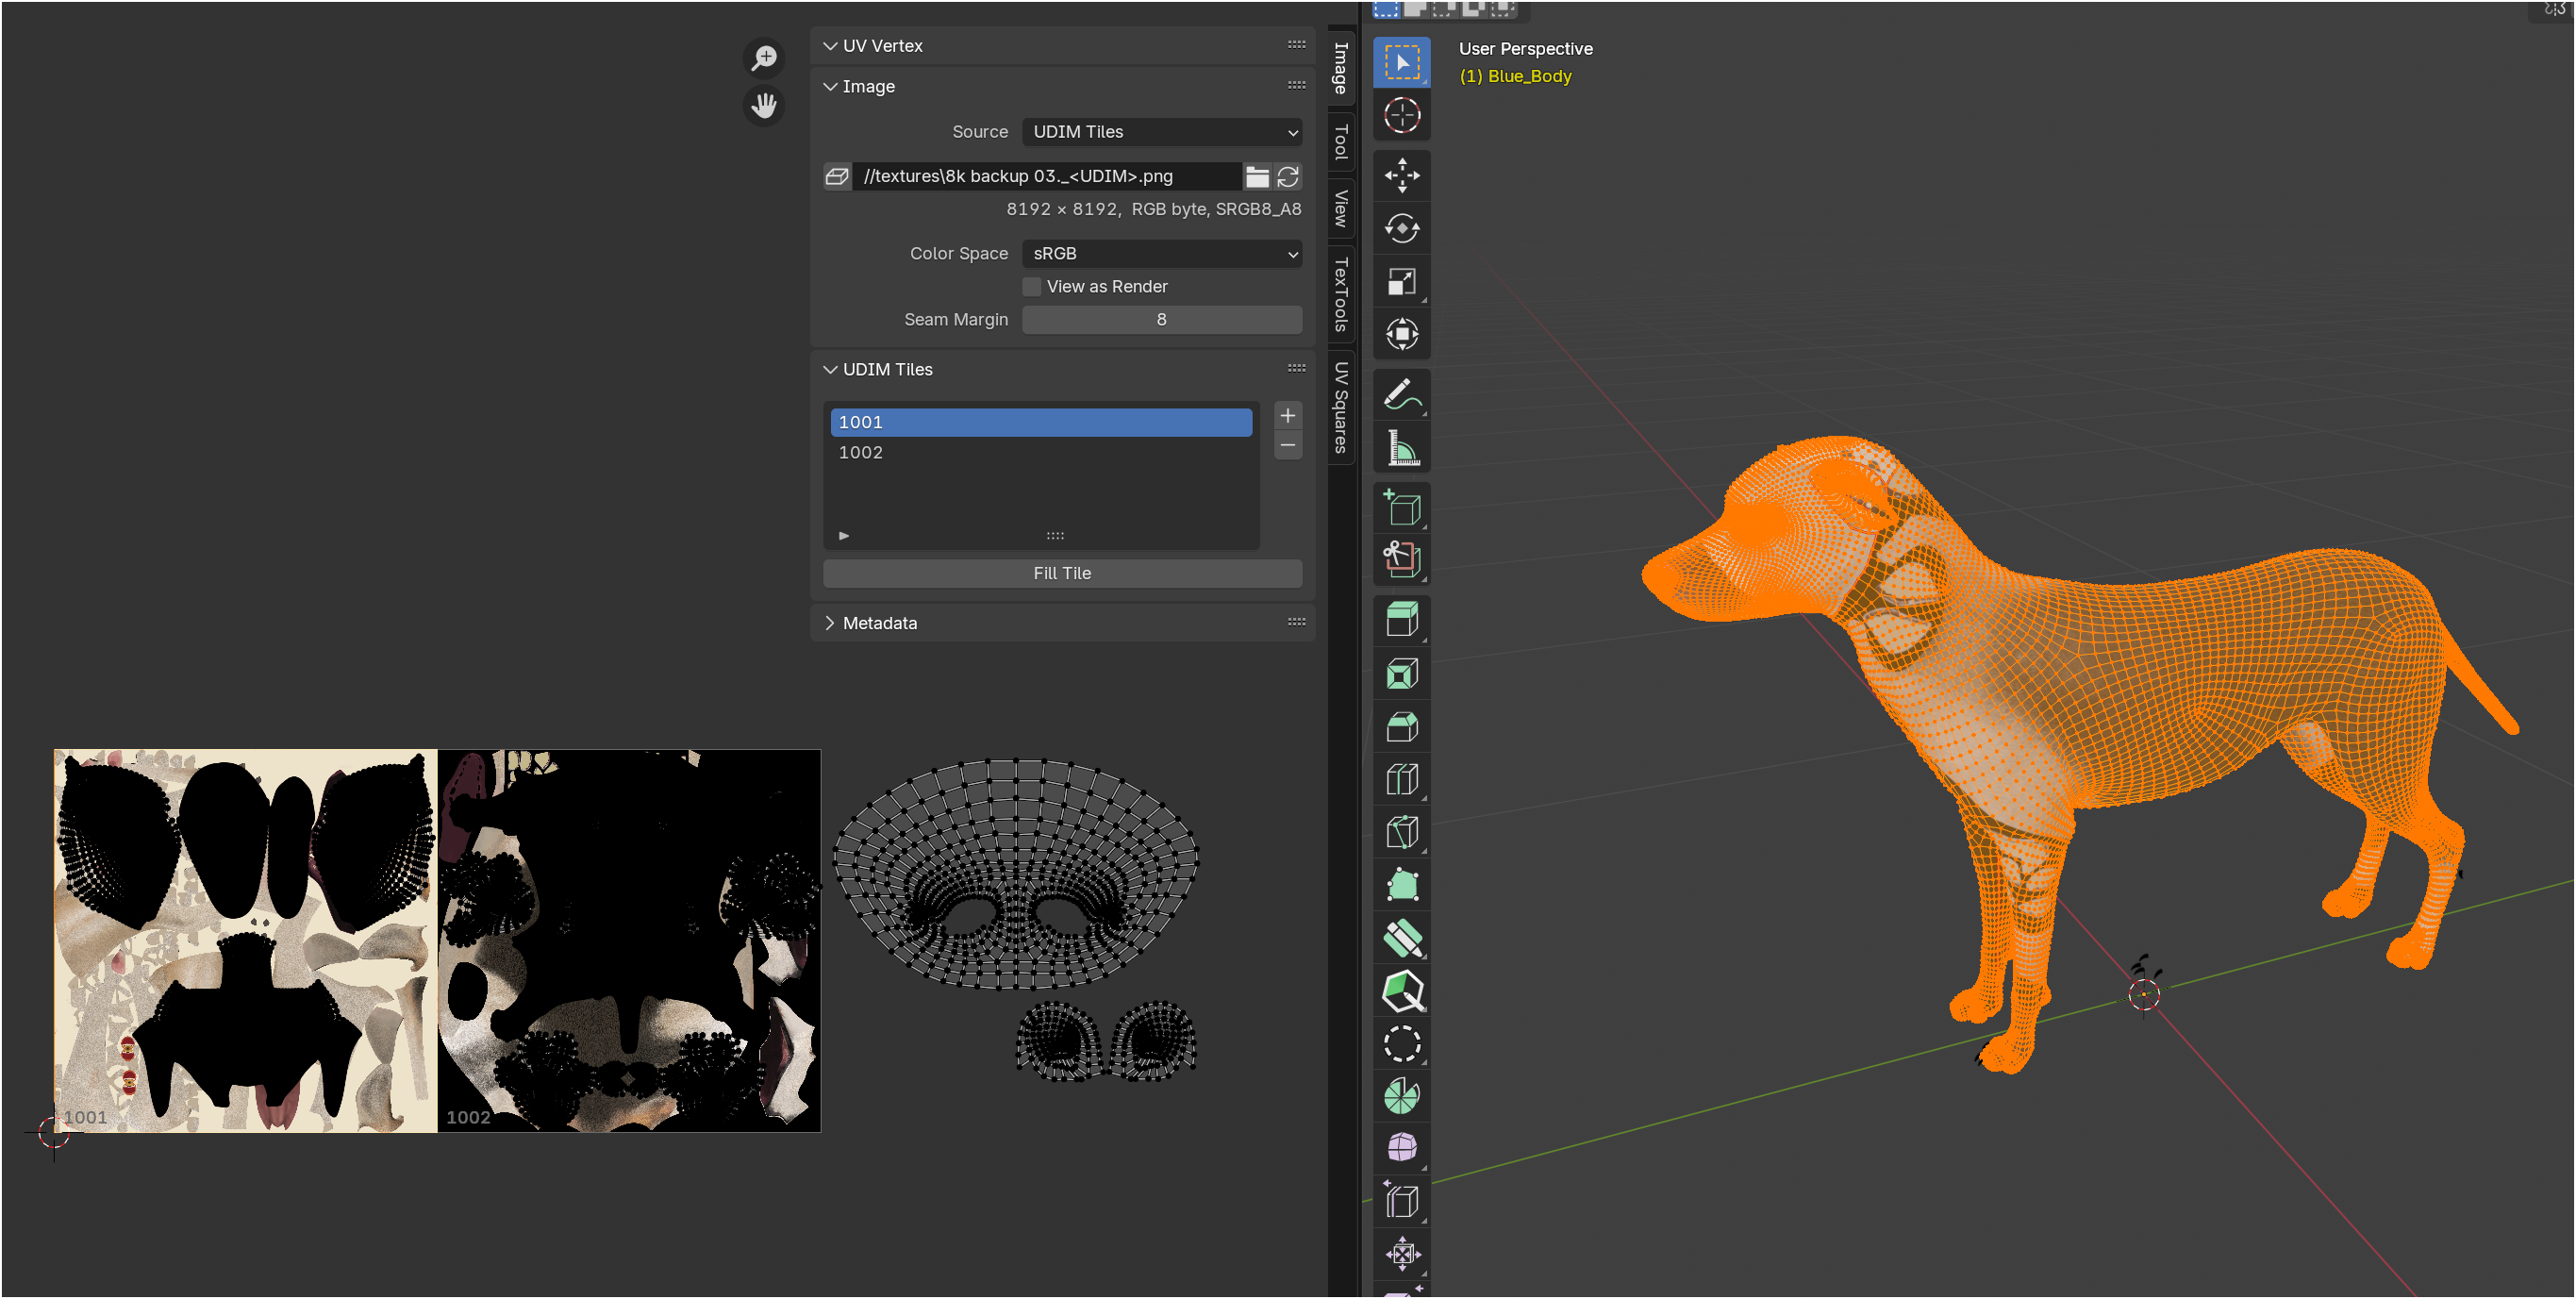This screenshot has height=1299, width=2576.
Task: Select the Annotate pencil tool
Action: coord(1402,394)
